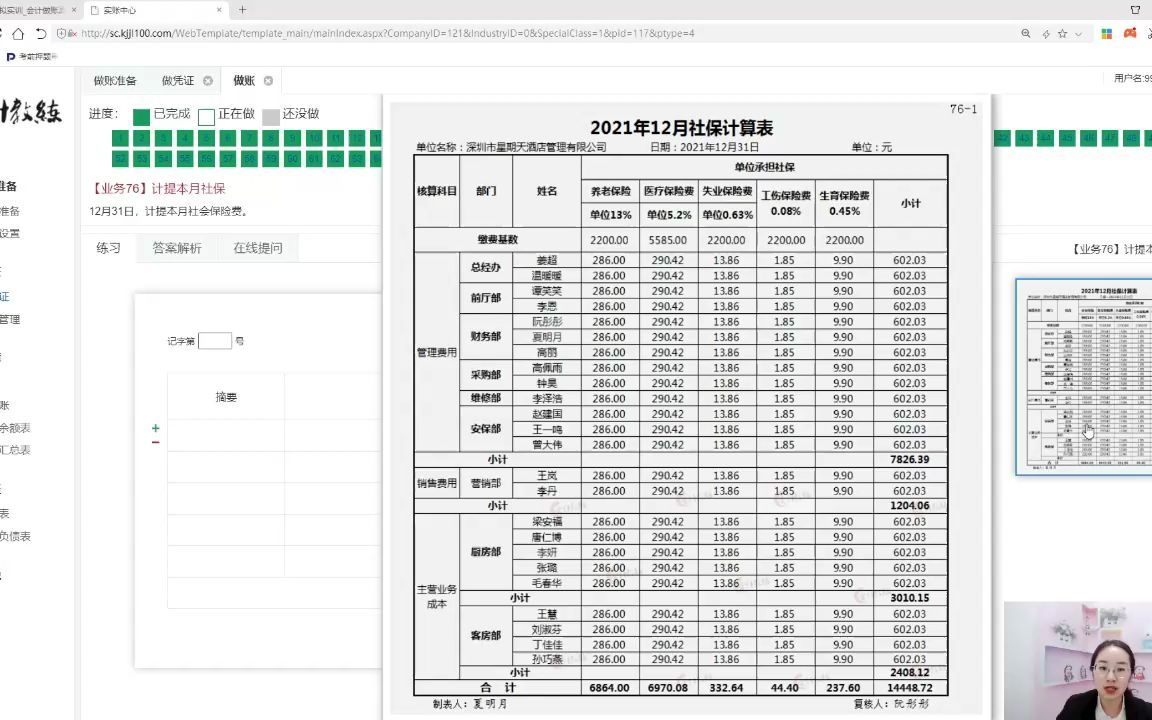Select the browser home icon

(x=18, y=33)
